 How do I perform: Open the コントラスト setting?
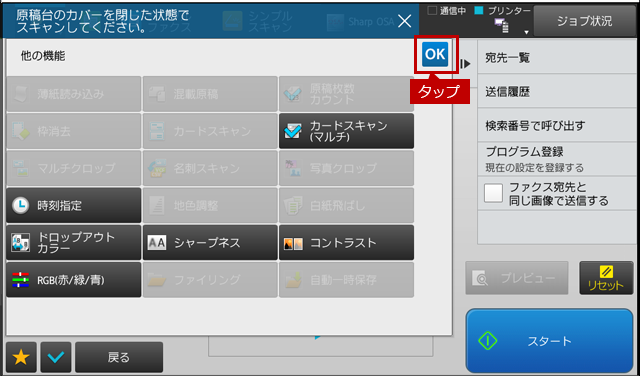[x=347, y=243]
